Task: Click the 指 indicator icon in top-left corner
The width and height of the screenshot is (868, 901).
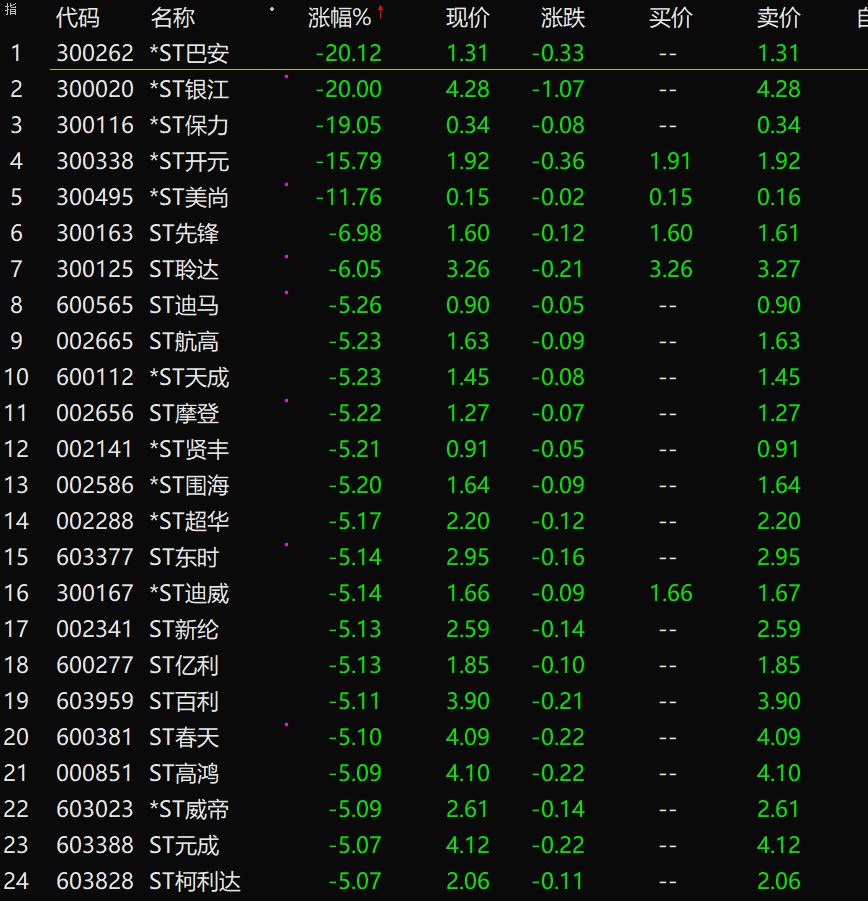Action: pyautogui.click(x=10, y=9)
